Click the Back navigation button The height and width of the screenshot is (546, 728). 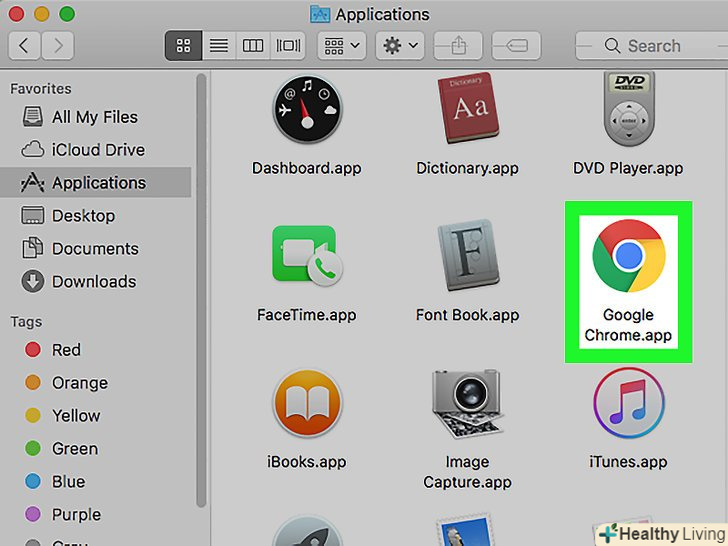click(24, 46)
